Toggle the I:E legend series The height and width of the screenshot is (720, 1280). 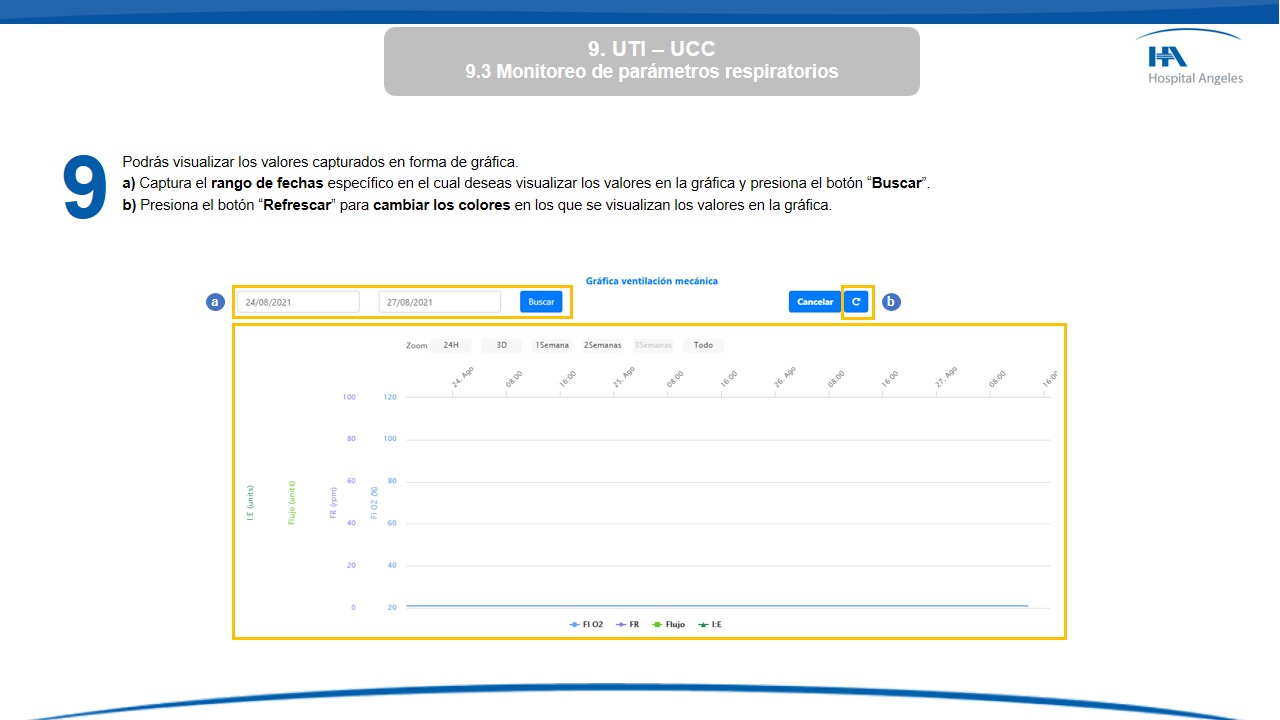coord(709,624)
